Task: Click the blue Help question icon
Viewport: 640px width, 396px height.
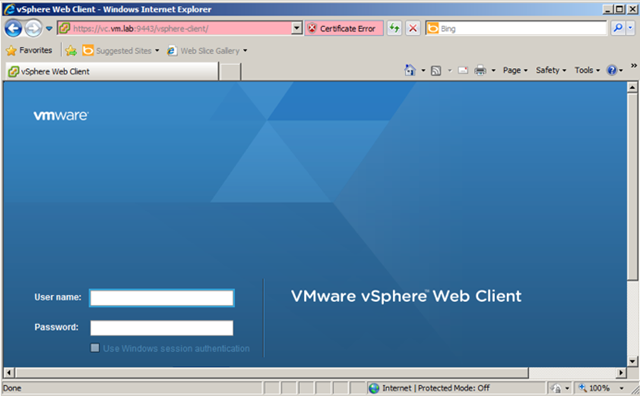Action: pos(612,70)
